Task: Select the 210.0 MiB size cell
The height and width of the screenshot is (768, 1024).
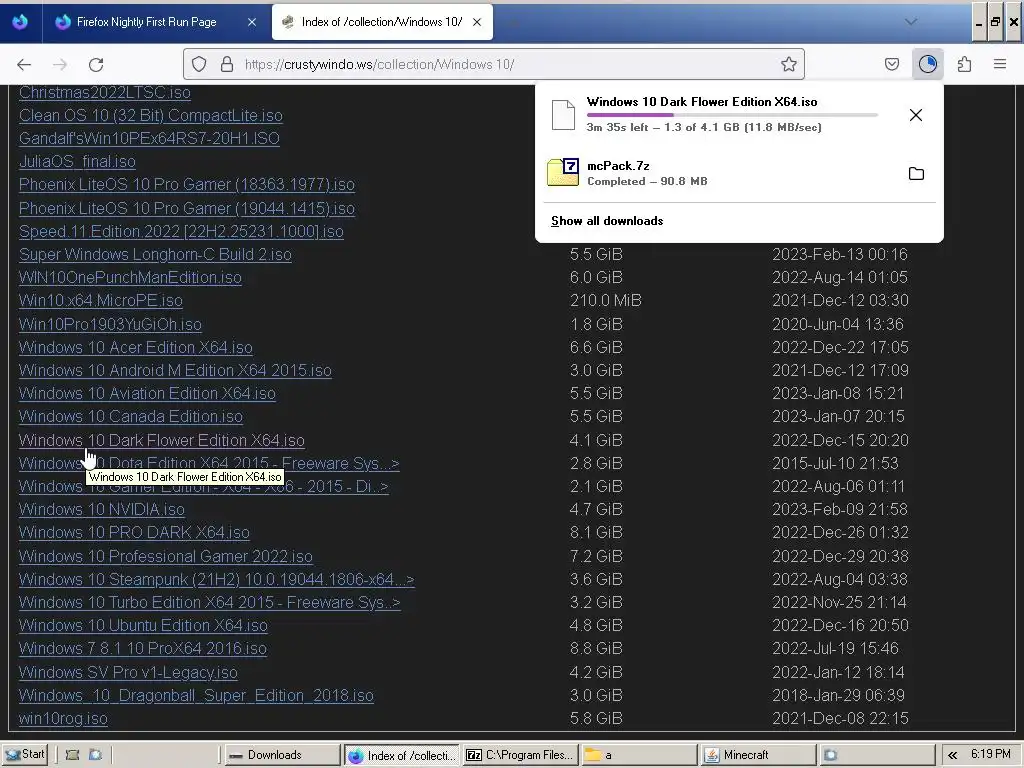Action: tap(605, 300)
